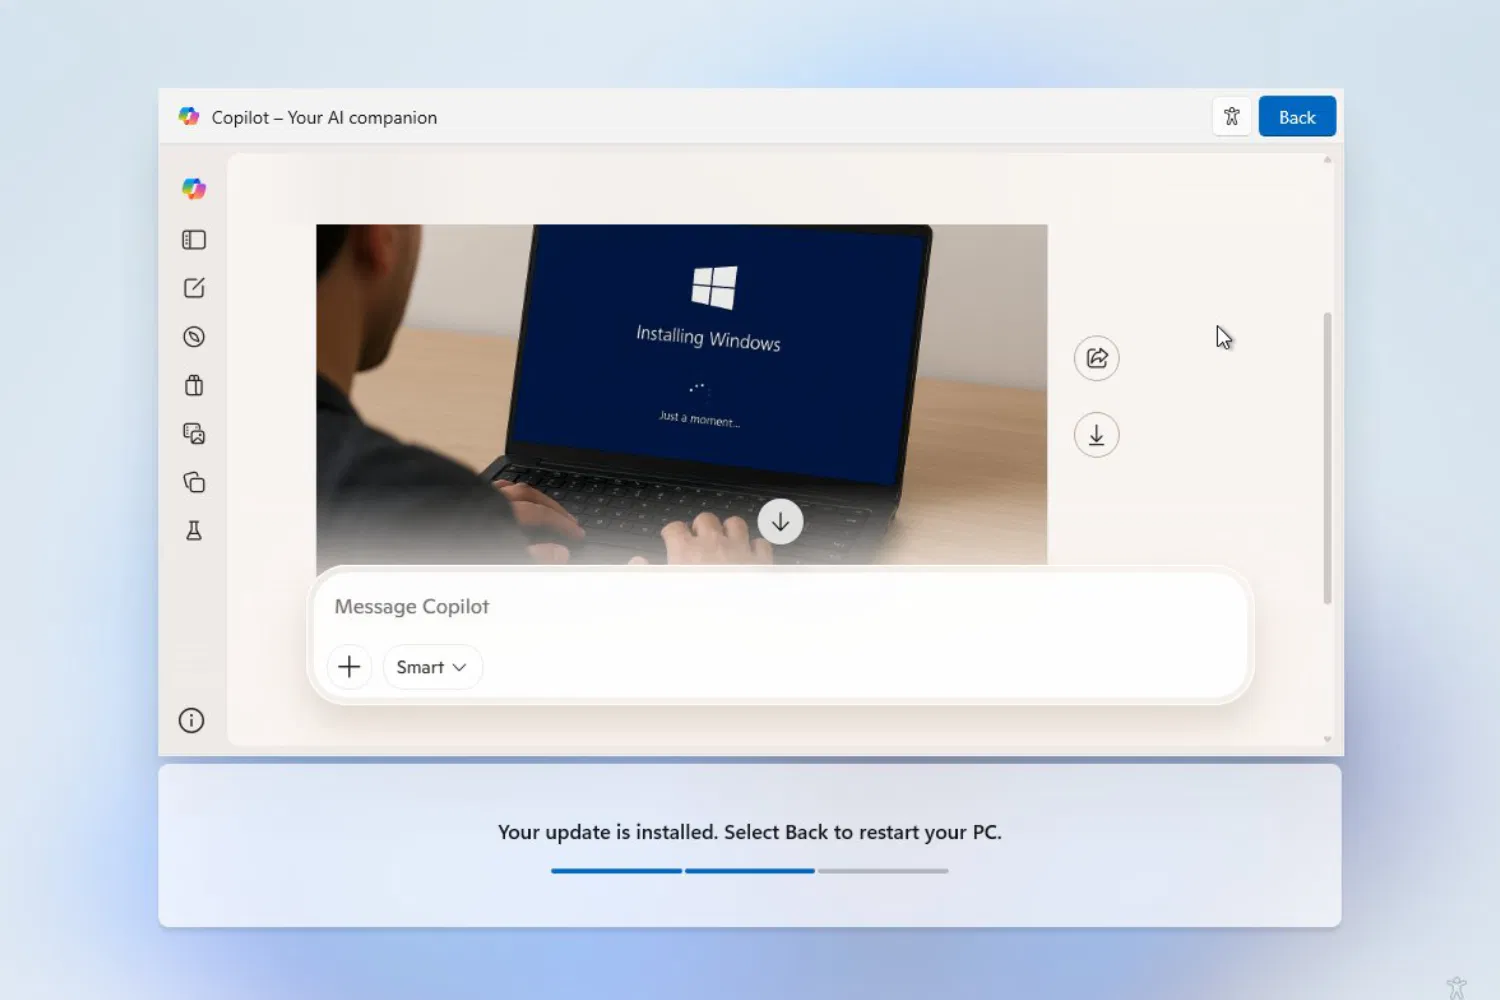
Task: Start a new chat with the compose icon
Action: point(193,288)
